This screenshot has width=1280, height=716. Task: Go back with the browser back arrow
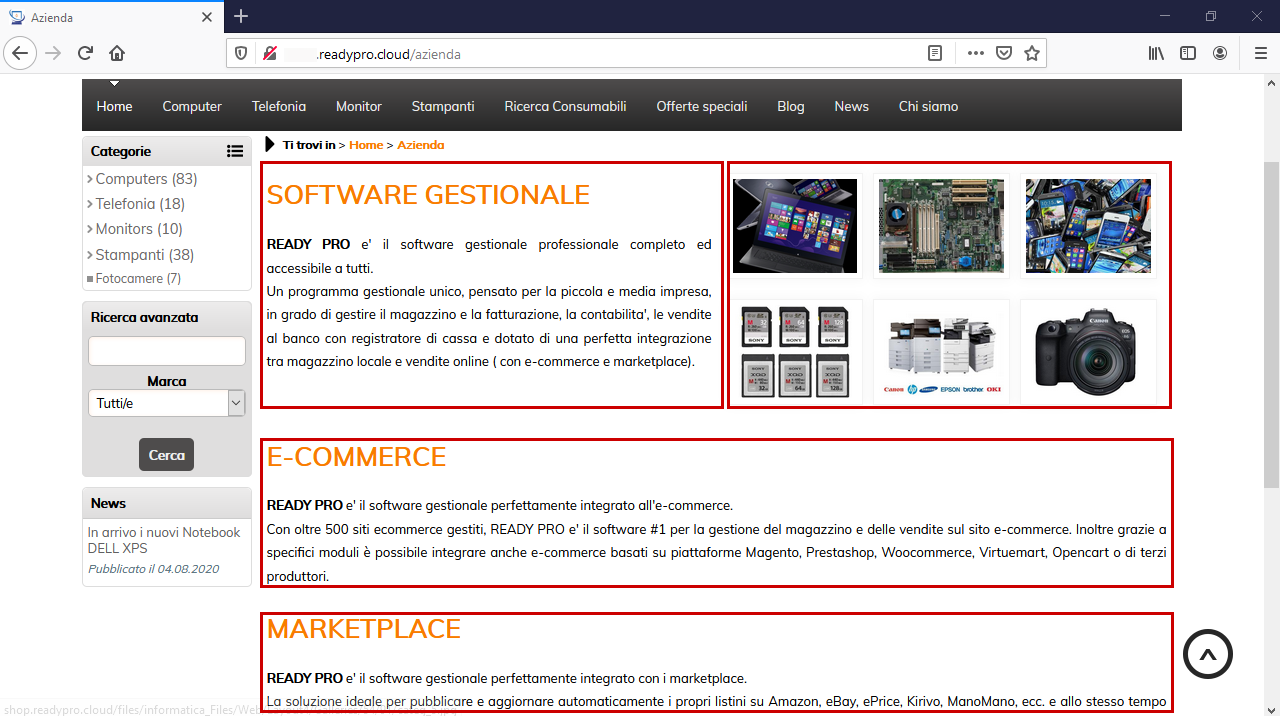20,53
